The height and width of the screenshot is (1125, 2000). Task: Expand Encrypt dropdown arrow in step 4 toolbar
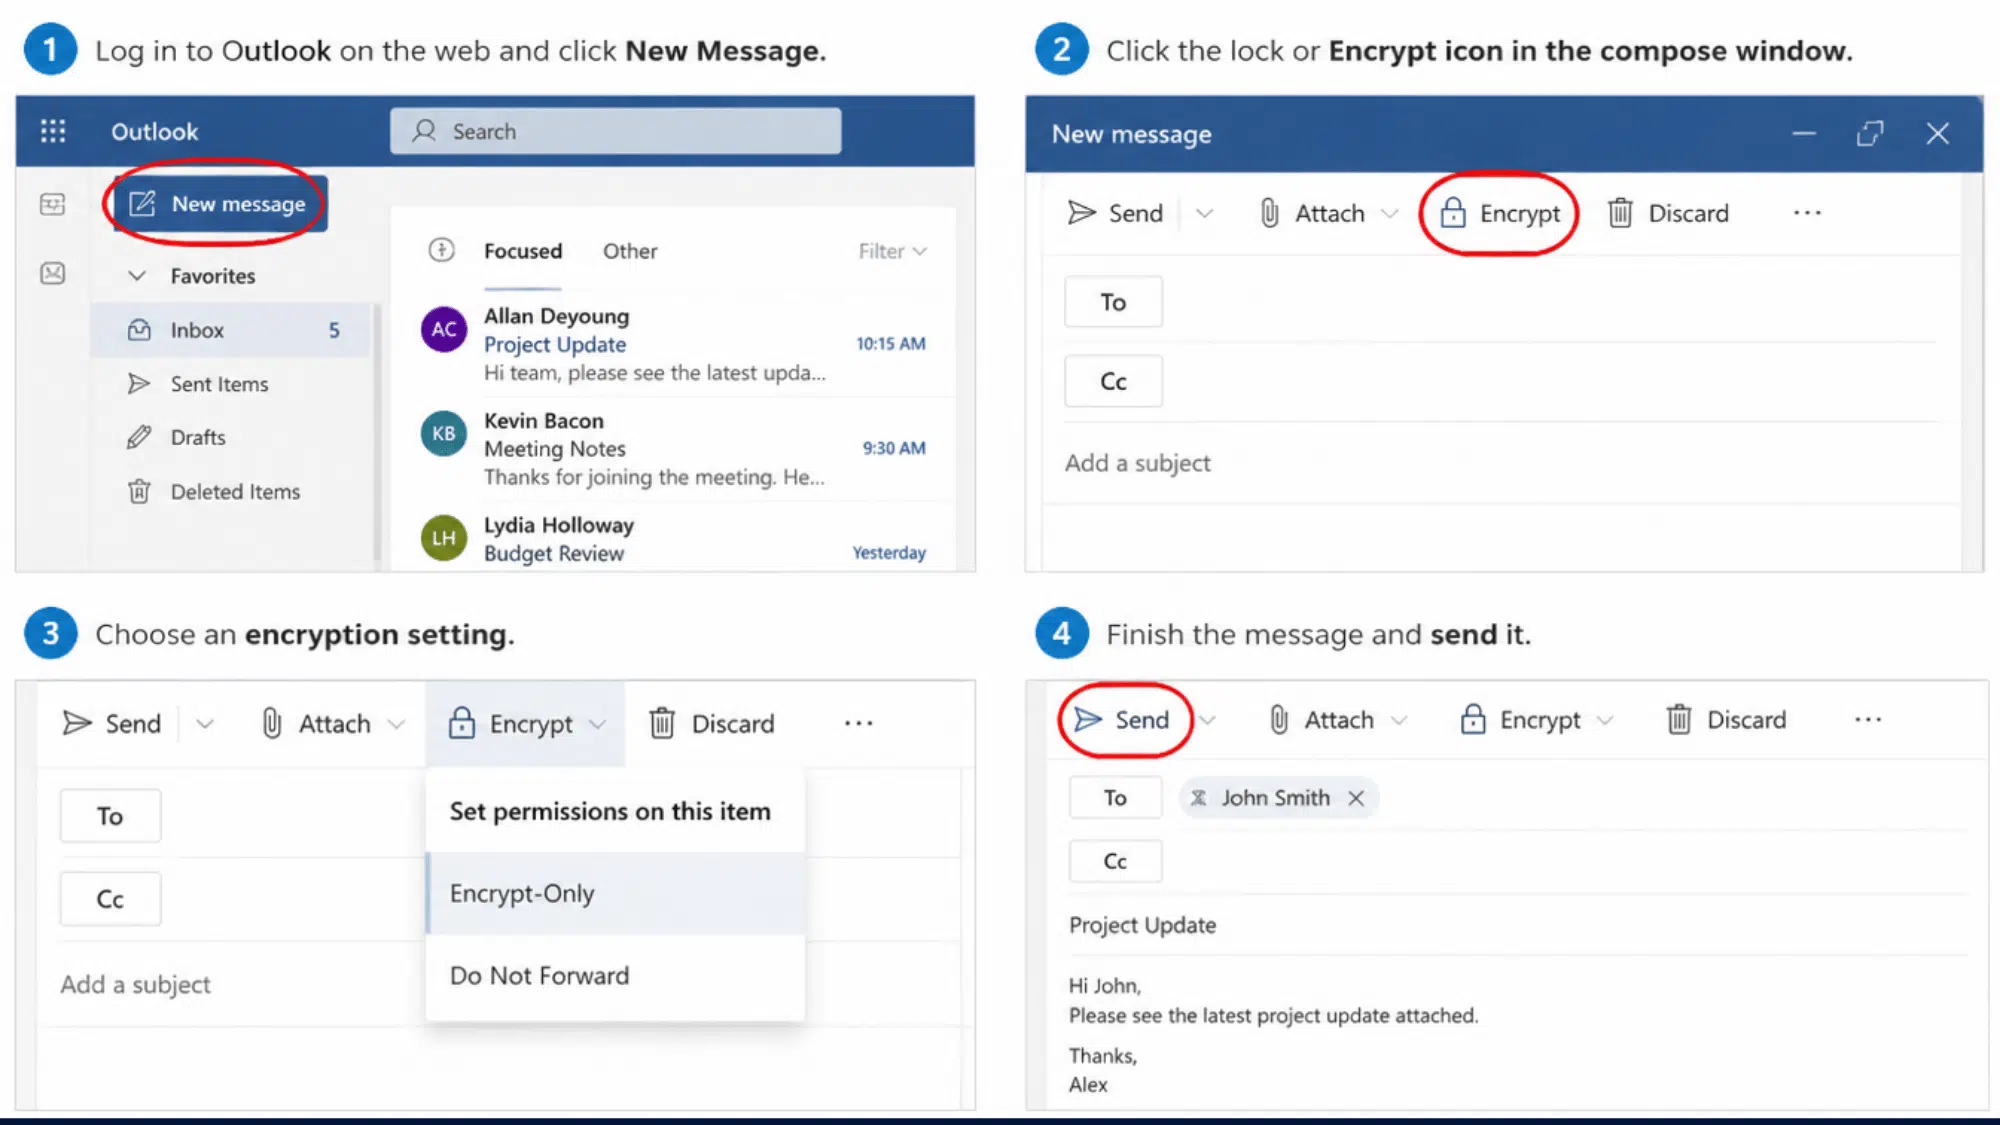[x=1604, y=720]
